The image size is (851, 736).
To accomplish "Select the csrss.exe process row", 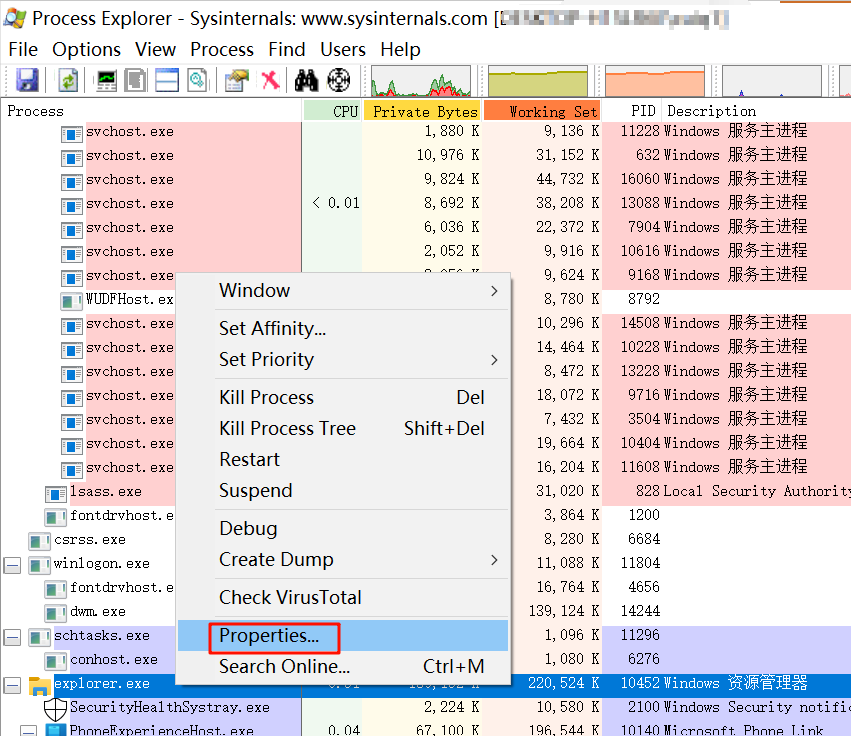I will [426, 539].
